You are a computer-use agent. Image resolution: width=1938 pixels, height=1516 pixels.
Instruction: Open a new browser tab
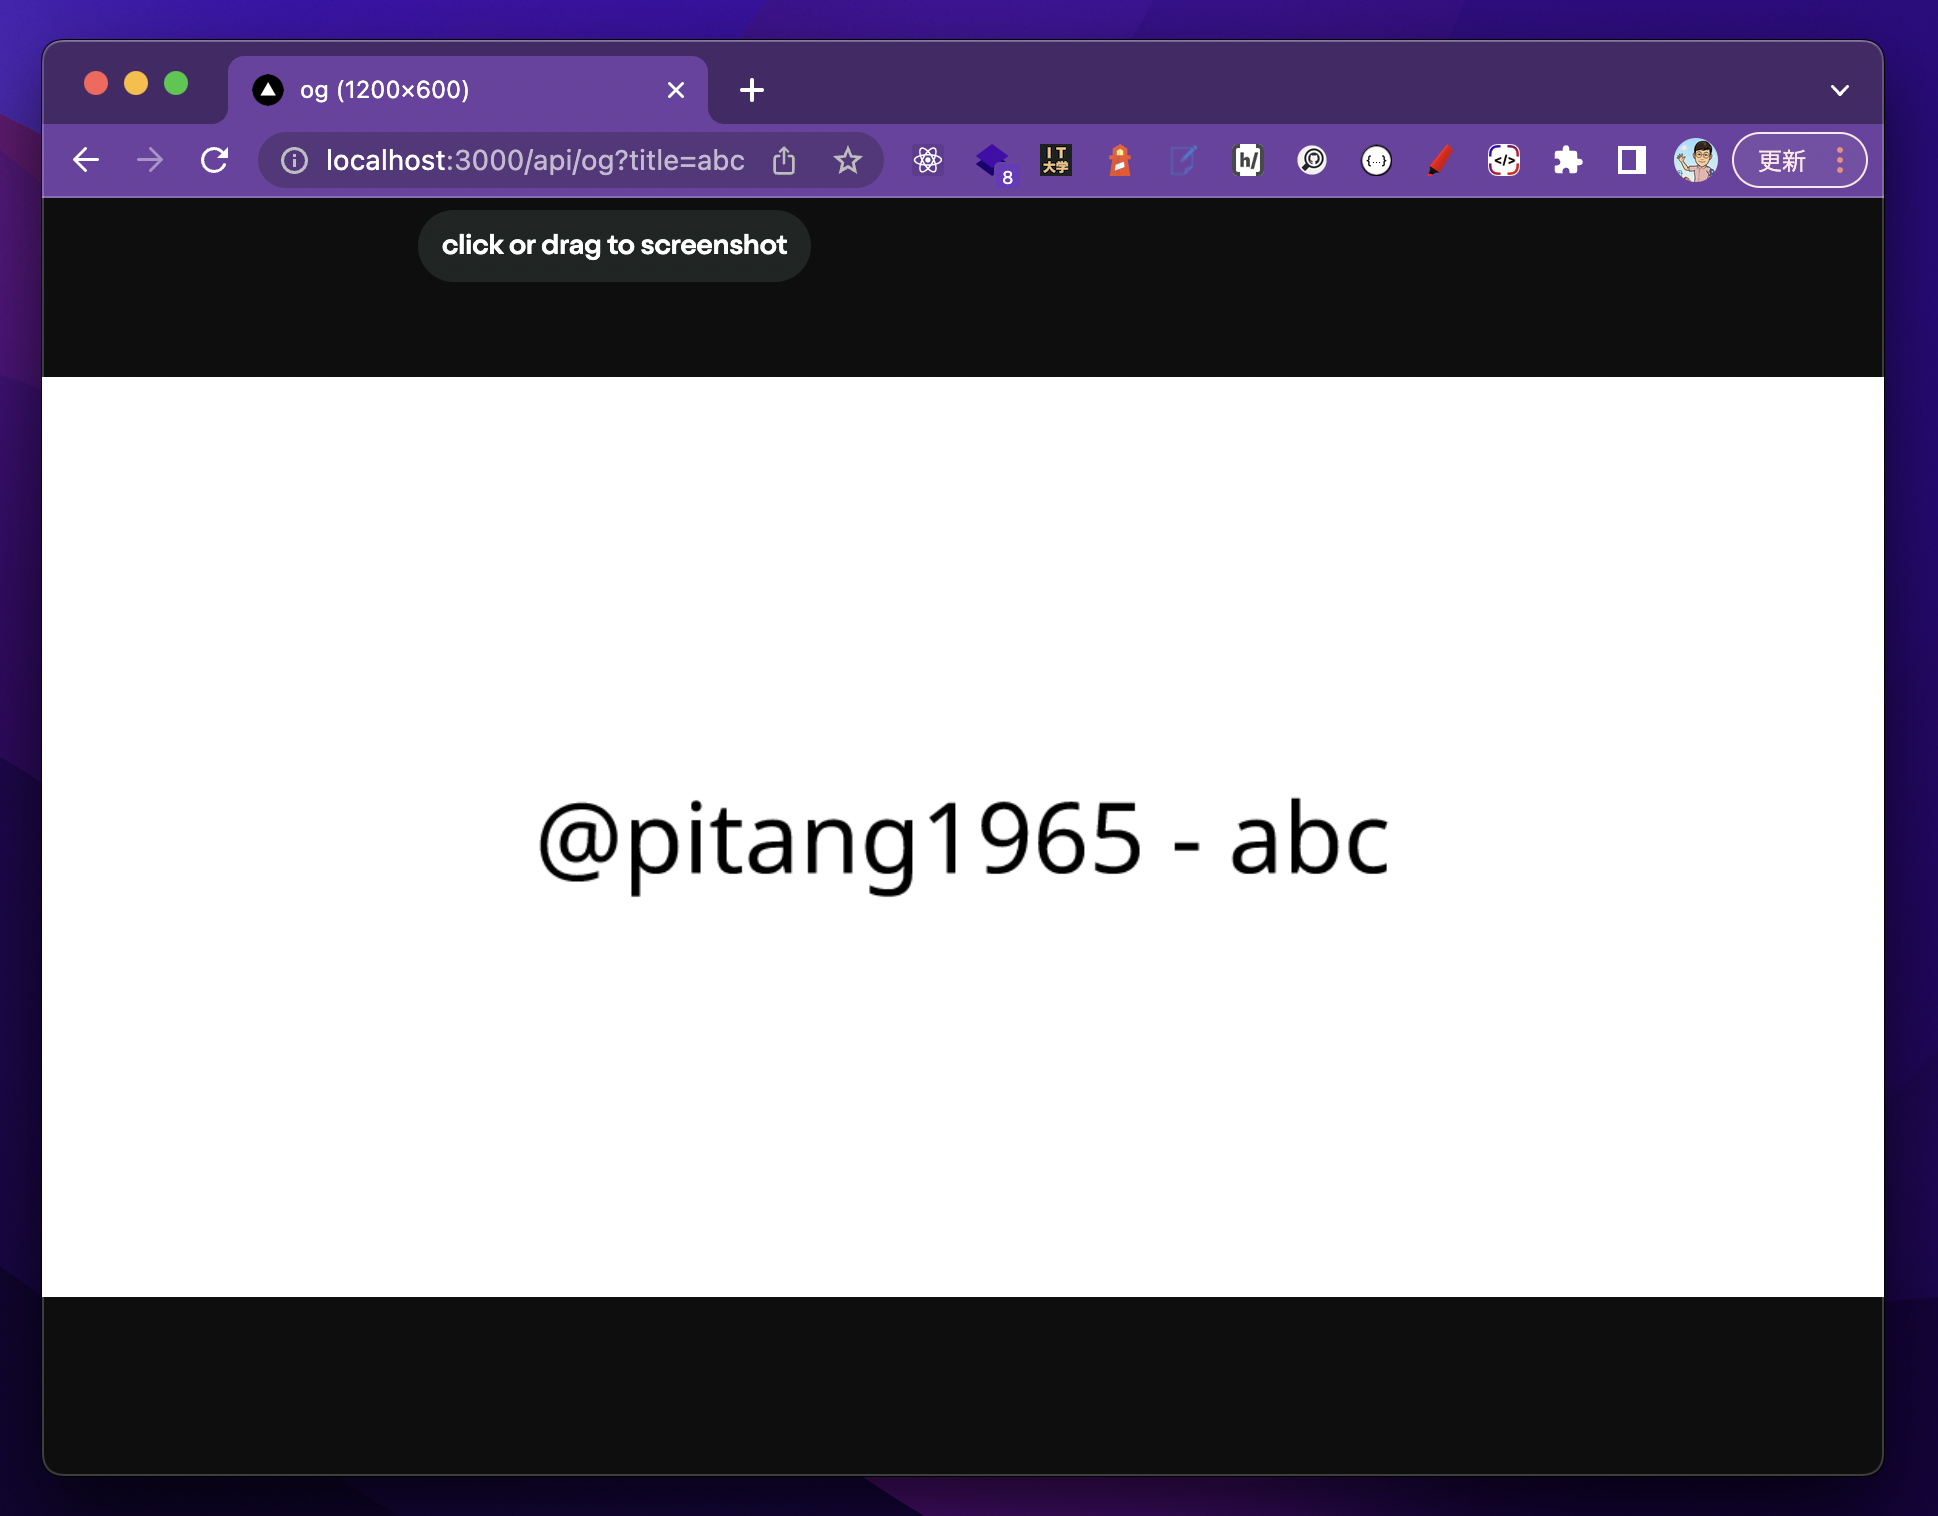click(751, 90)
